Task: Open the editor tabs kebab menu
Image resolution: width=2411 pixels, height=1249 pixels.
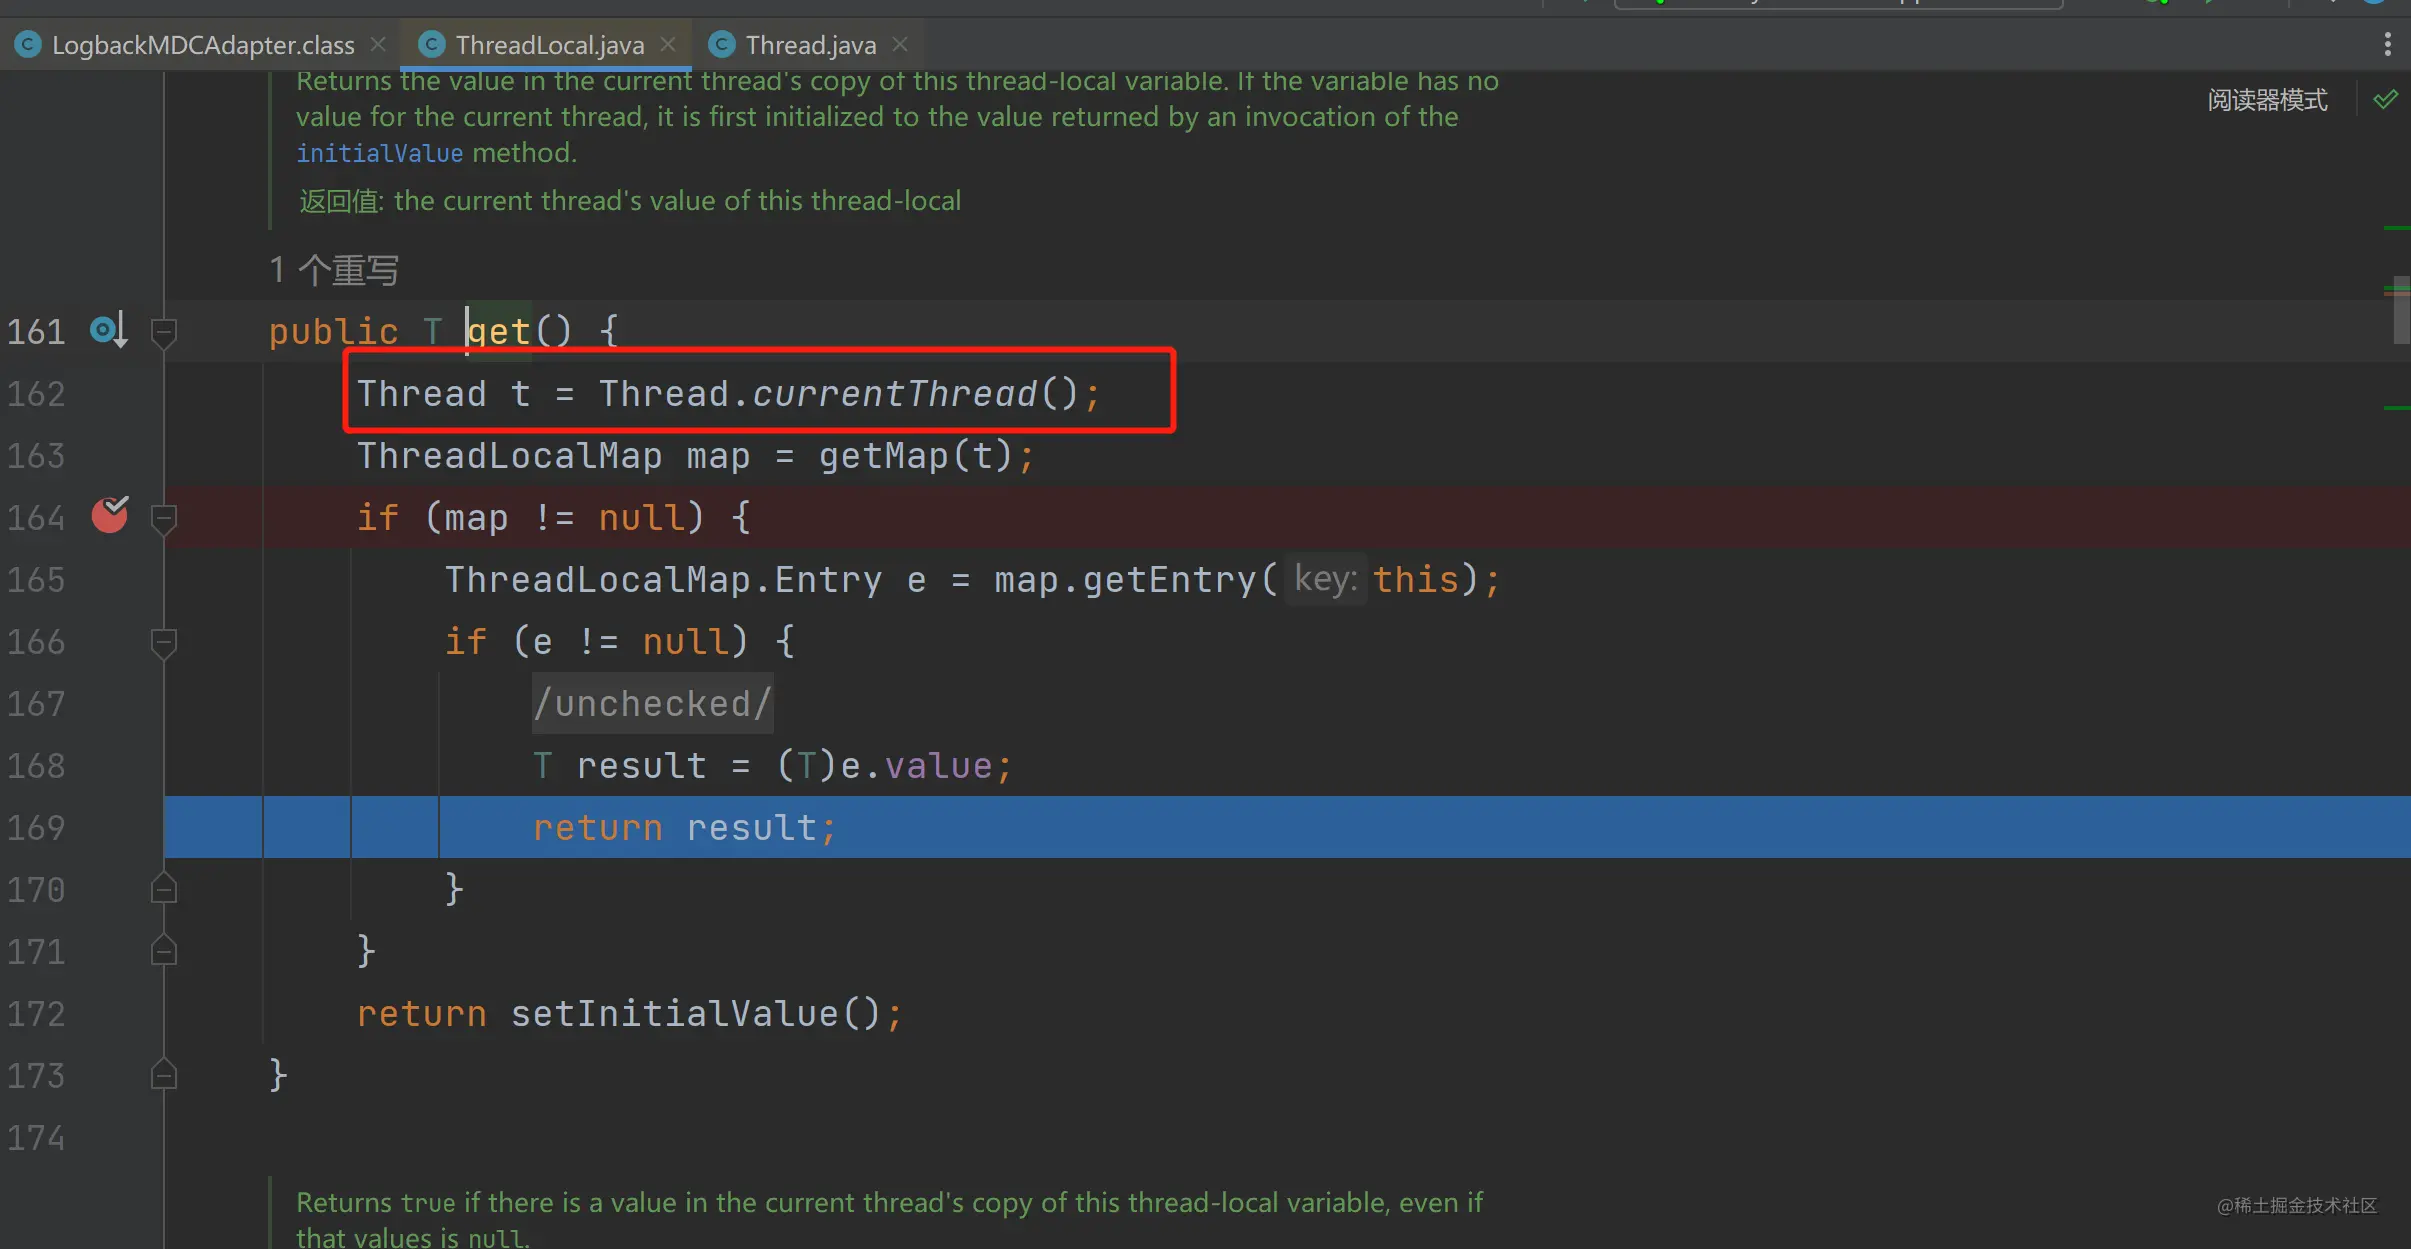Action: [x=2387, y=44]
